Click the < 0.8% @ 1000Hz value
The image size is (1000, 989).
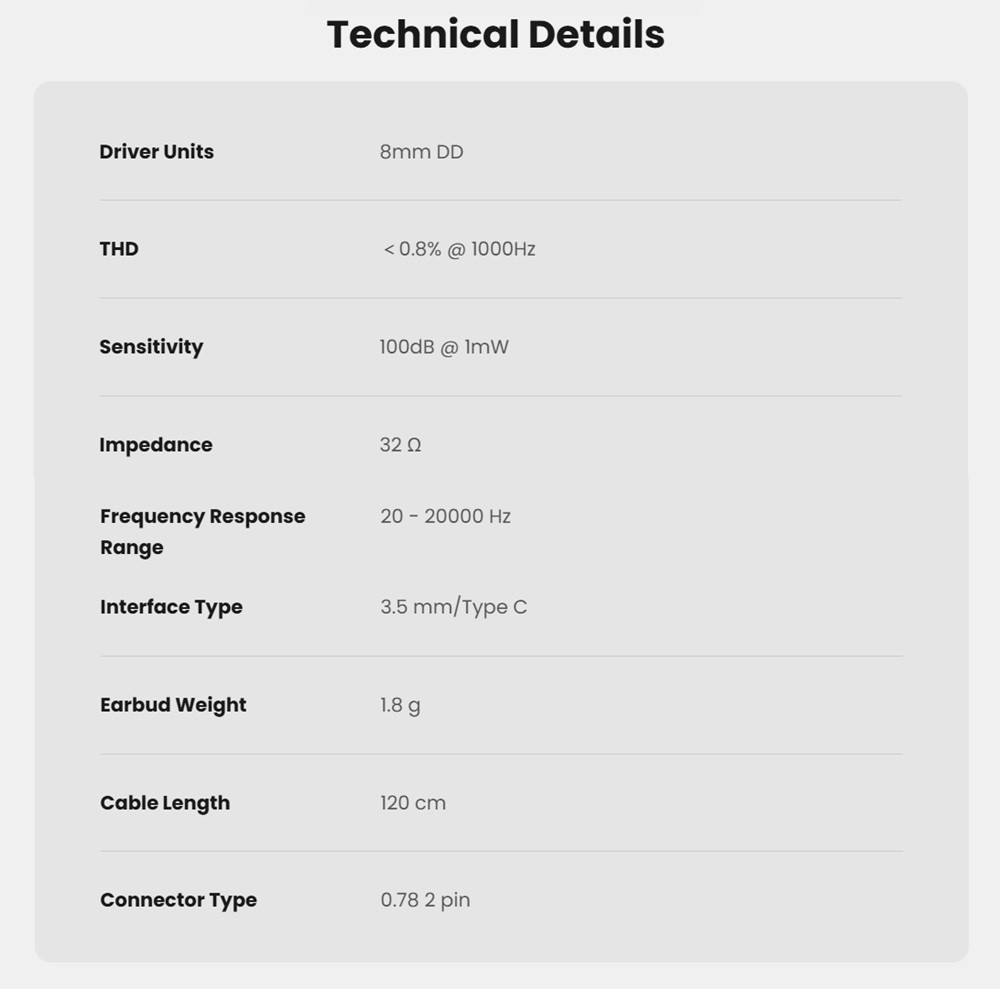click(460, 249)
